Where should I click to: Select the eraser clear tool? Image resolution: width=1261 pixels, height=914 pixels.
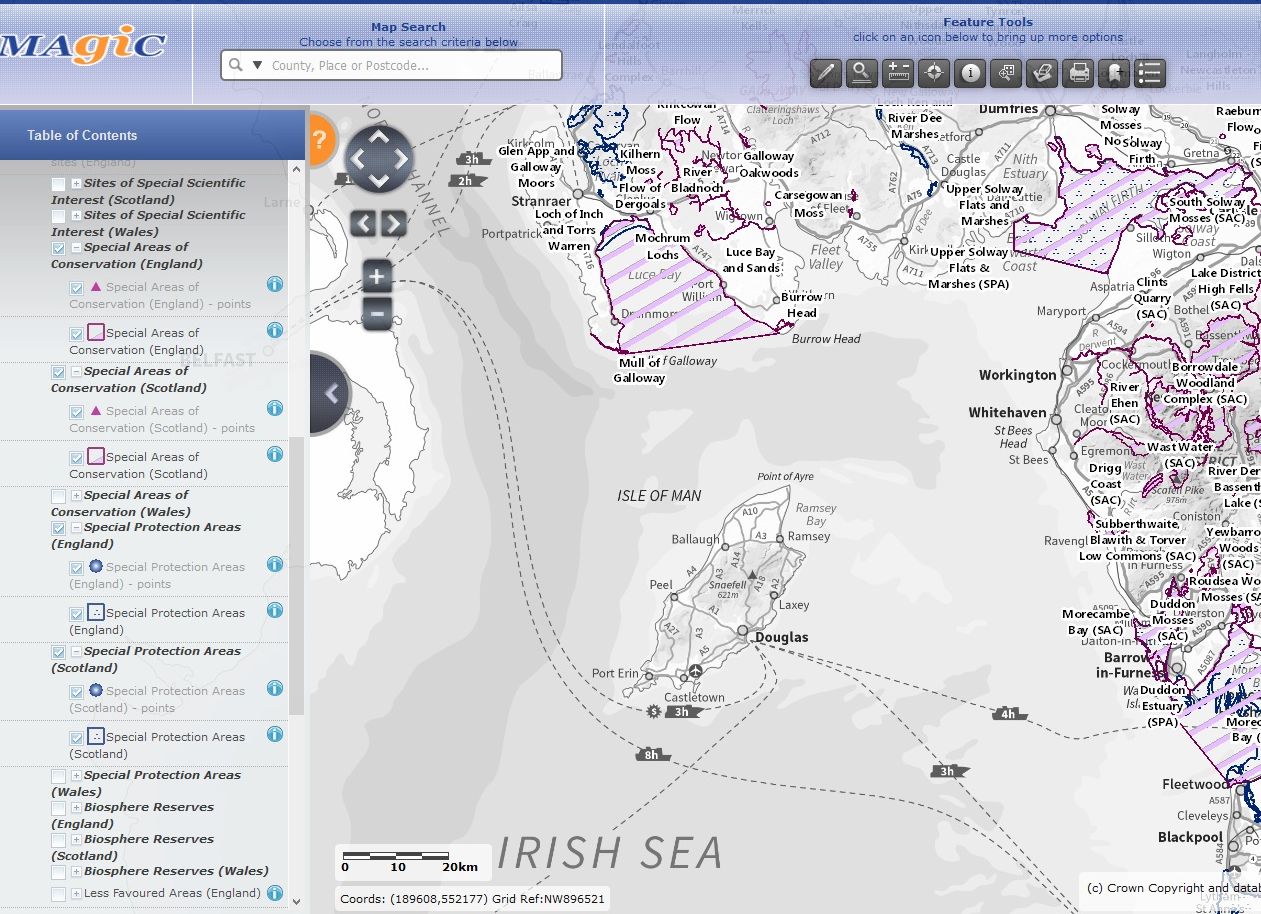(1042, 73)
